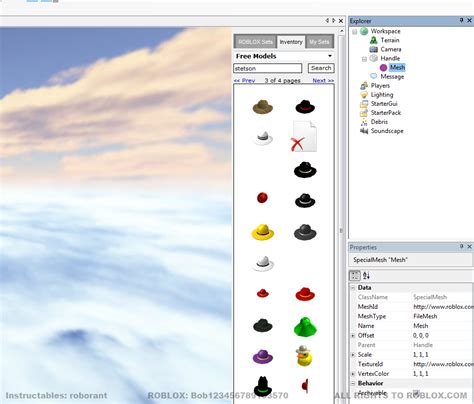This screenshot has height=404, width=474.
Task: Select the Players service icon
Action: pyautogui.click(x=364, y=86)
